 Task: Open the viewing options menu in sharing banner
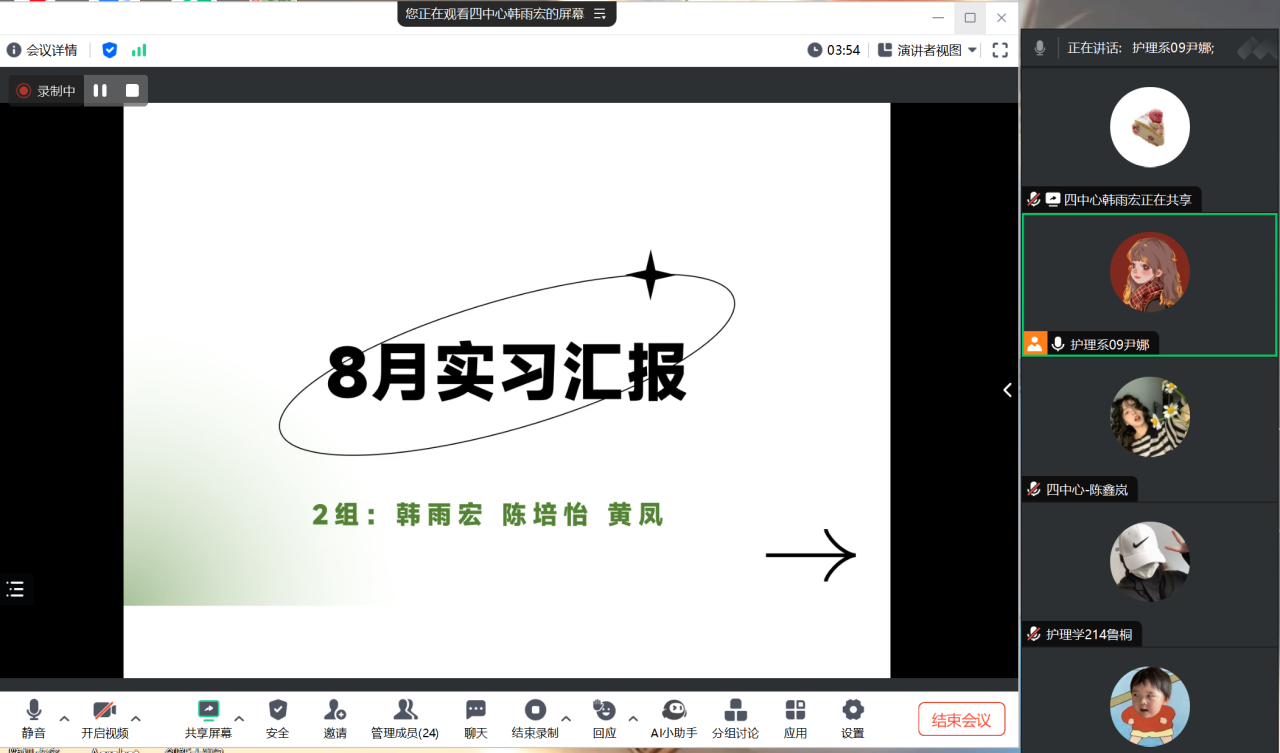tap(600, 14)
